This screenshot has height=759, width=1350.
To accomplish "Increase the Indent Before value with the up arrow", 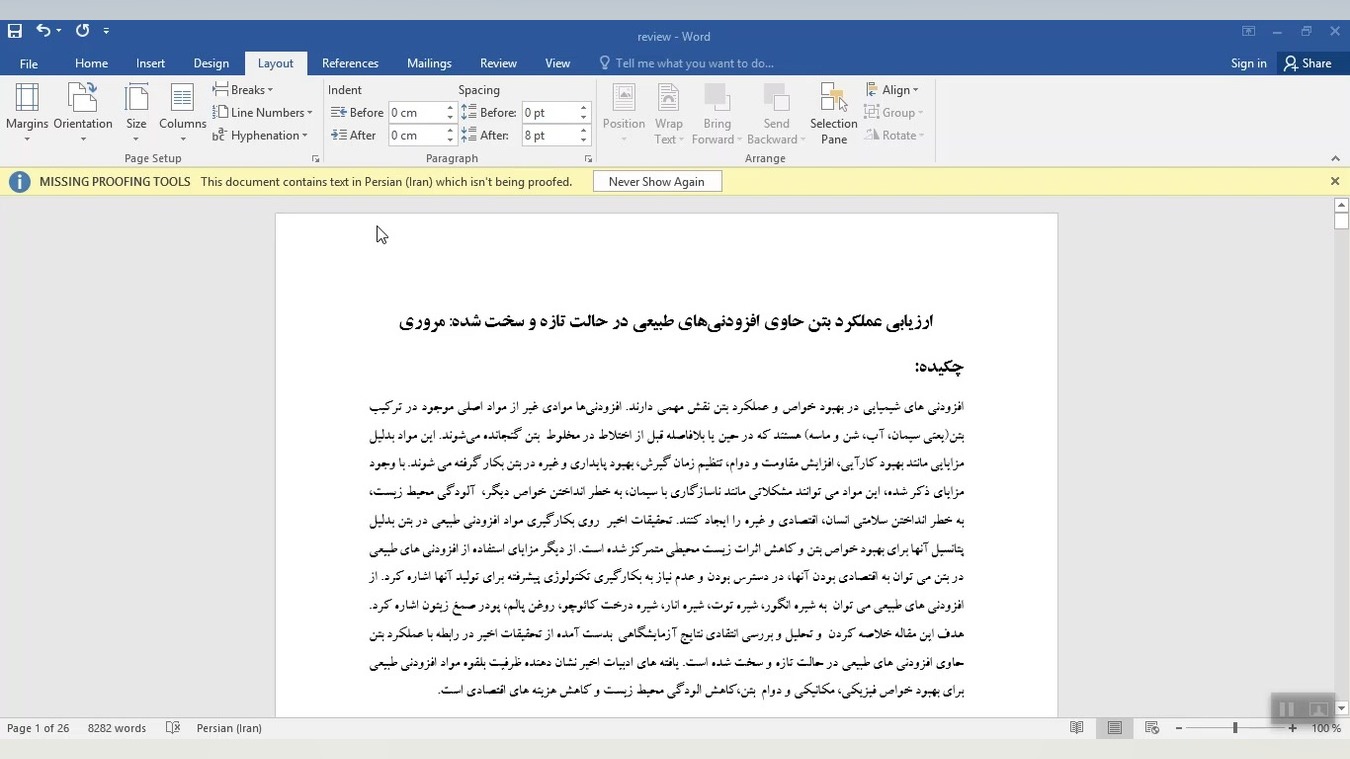I will (450, 108).
